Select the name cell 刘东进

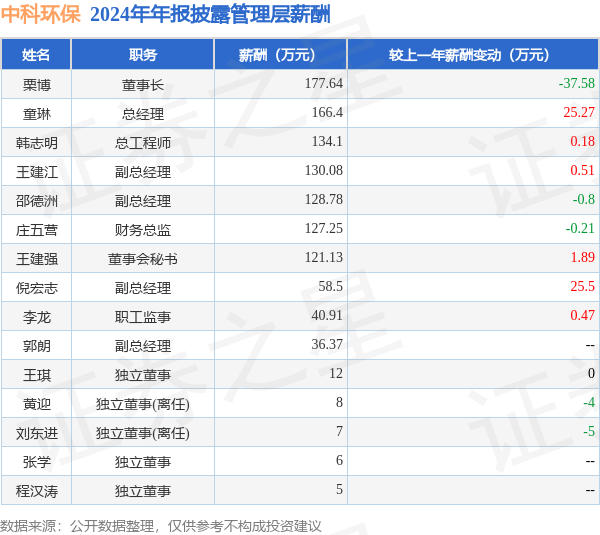tap(36, 434)
